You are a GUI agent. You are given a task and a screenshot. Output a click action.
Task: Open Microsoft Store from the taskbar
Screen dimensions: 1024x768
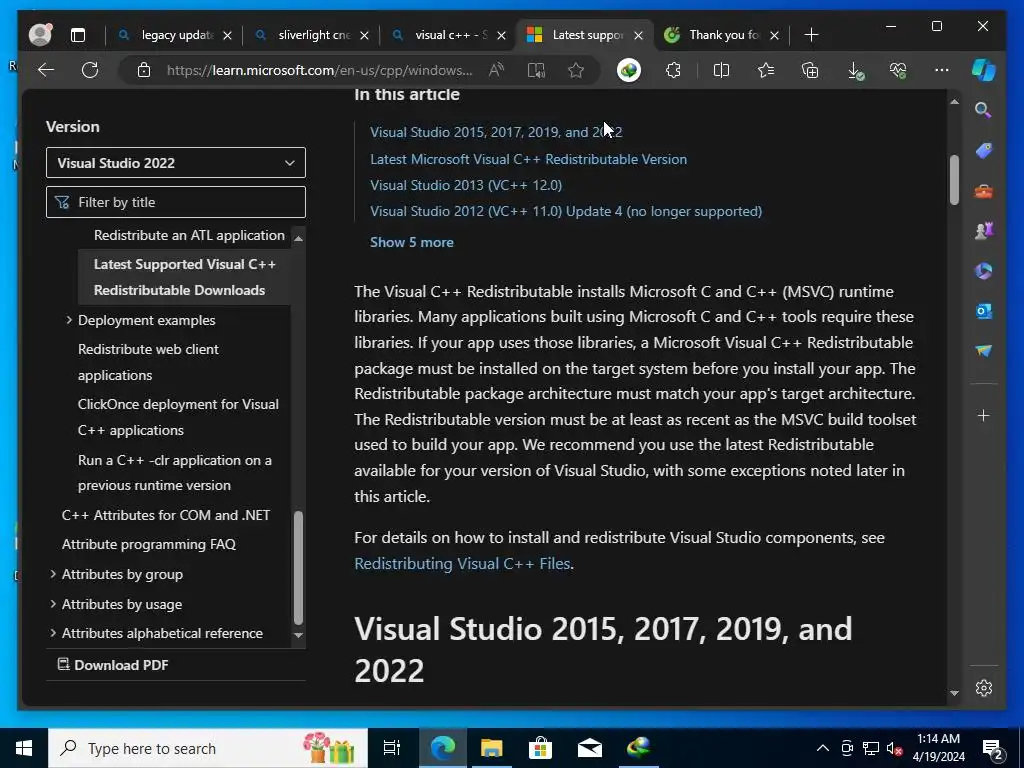point(540,748)
